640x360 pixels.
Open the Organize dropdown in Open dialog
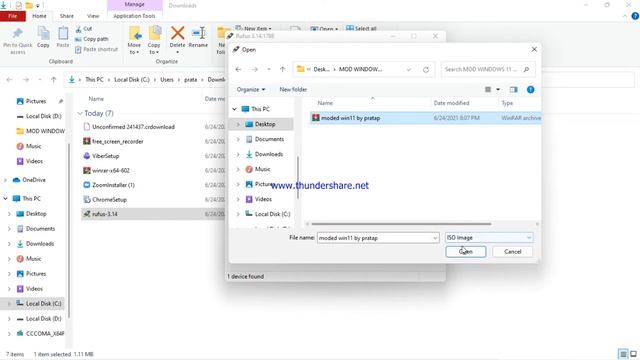point(251,89)
